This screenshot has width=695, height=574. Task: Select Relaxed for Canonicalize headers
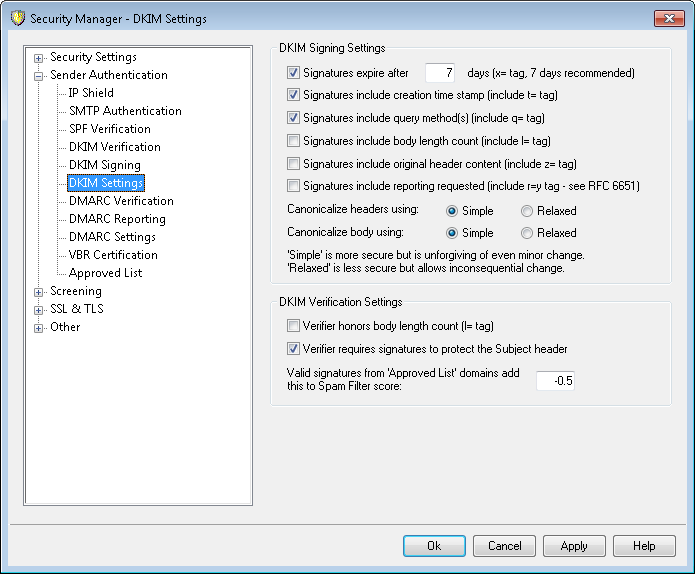pyautogui.click(x=527, y=211)
